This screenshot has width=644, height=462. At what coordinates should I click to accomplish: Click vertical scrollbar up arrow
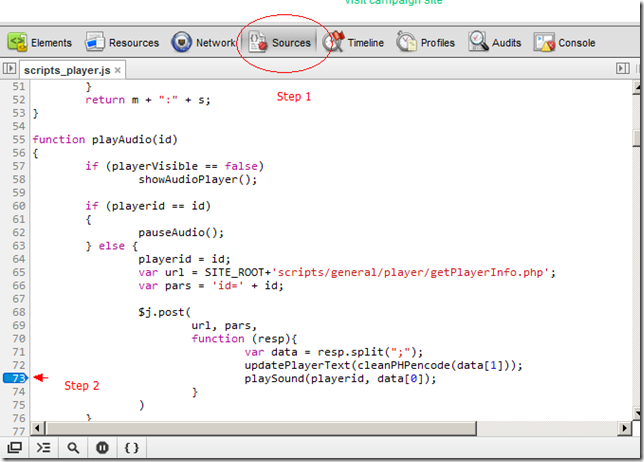point(637,87)
